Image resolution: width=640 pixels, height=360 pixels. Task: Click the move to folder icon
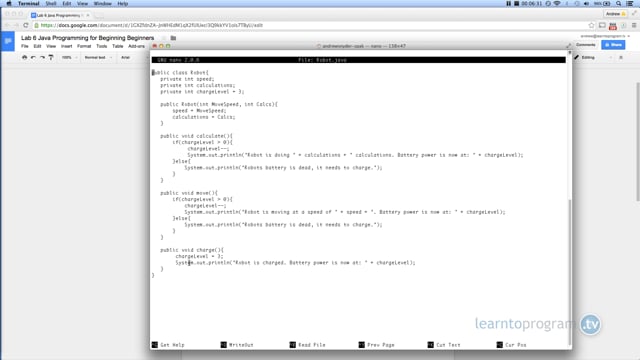coord(173,38)
